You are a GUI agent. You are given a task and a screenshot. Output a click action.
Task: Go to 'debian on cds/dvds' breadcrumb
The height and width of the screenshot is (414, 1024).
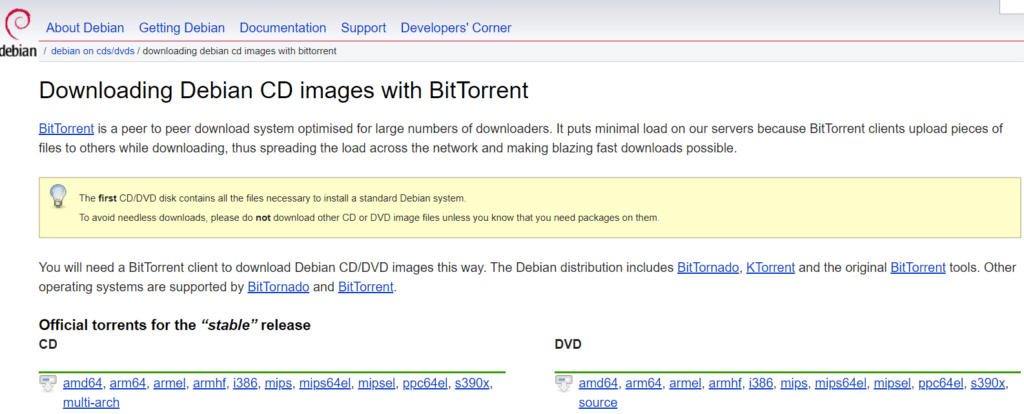coord(93,51)
